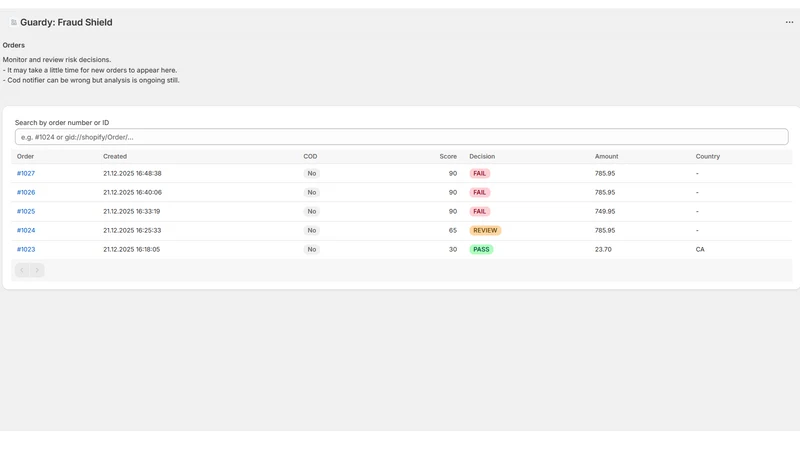Open the three-dot more actions menu
The width and height of the screenshot is (800, 450).
click(x=789, y=22)
